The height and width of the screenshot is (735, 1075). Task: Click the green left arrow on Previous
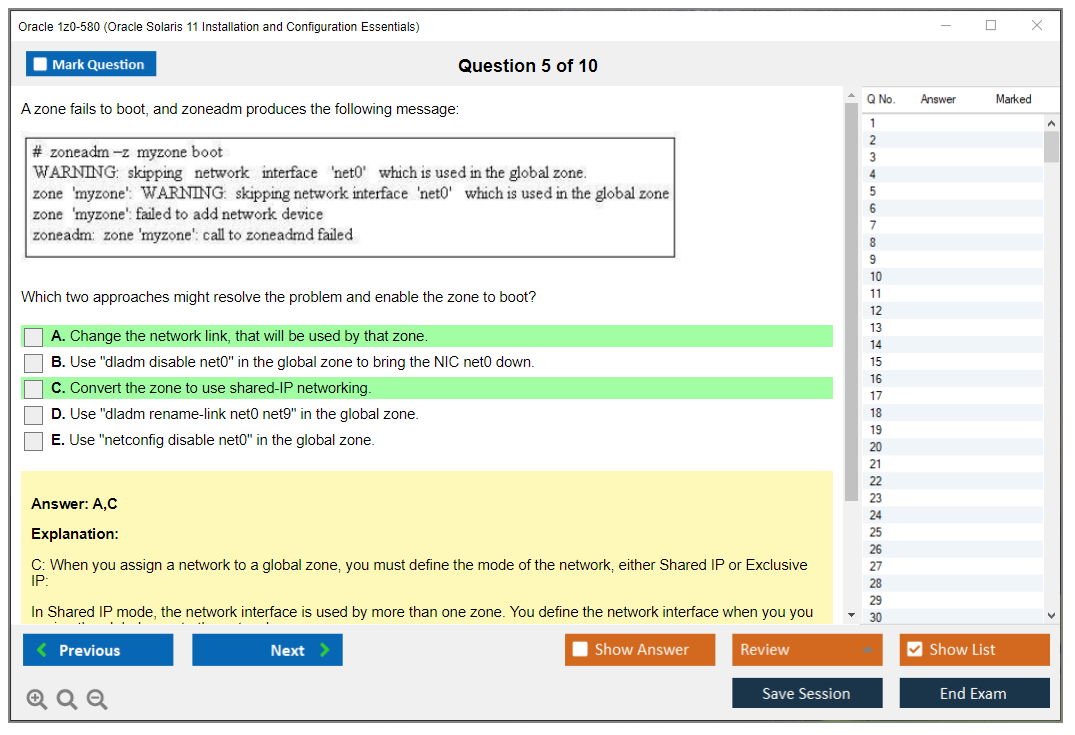[42, 650]
